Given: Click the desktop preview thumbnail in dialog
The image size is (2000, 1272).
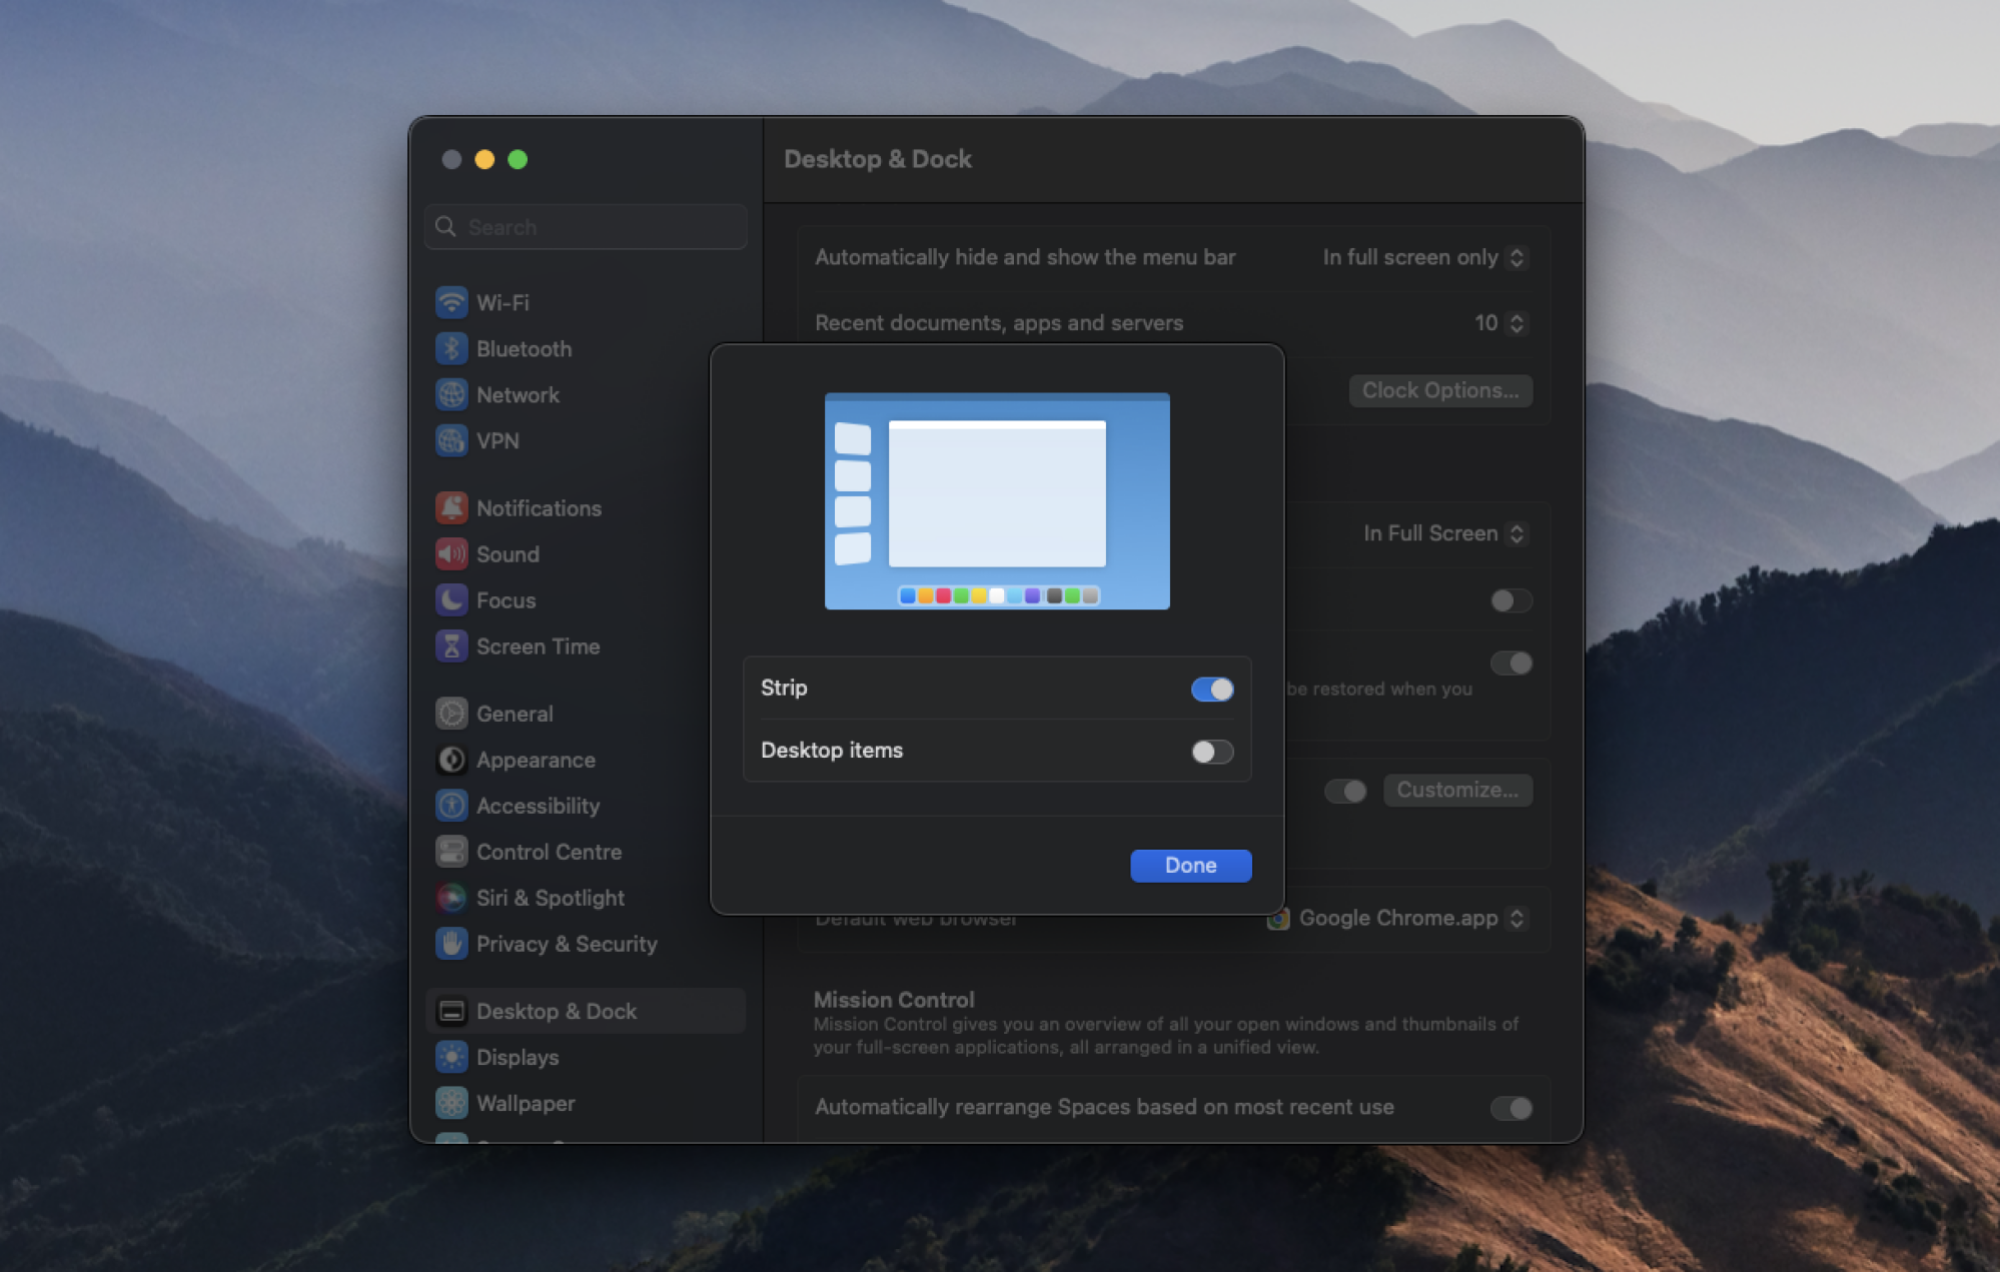Looking at the screenshot, I should 997,501.
